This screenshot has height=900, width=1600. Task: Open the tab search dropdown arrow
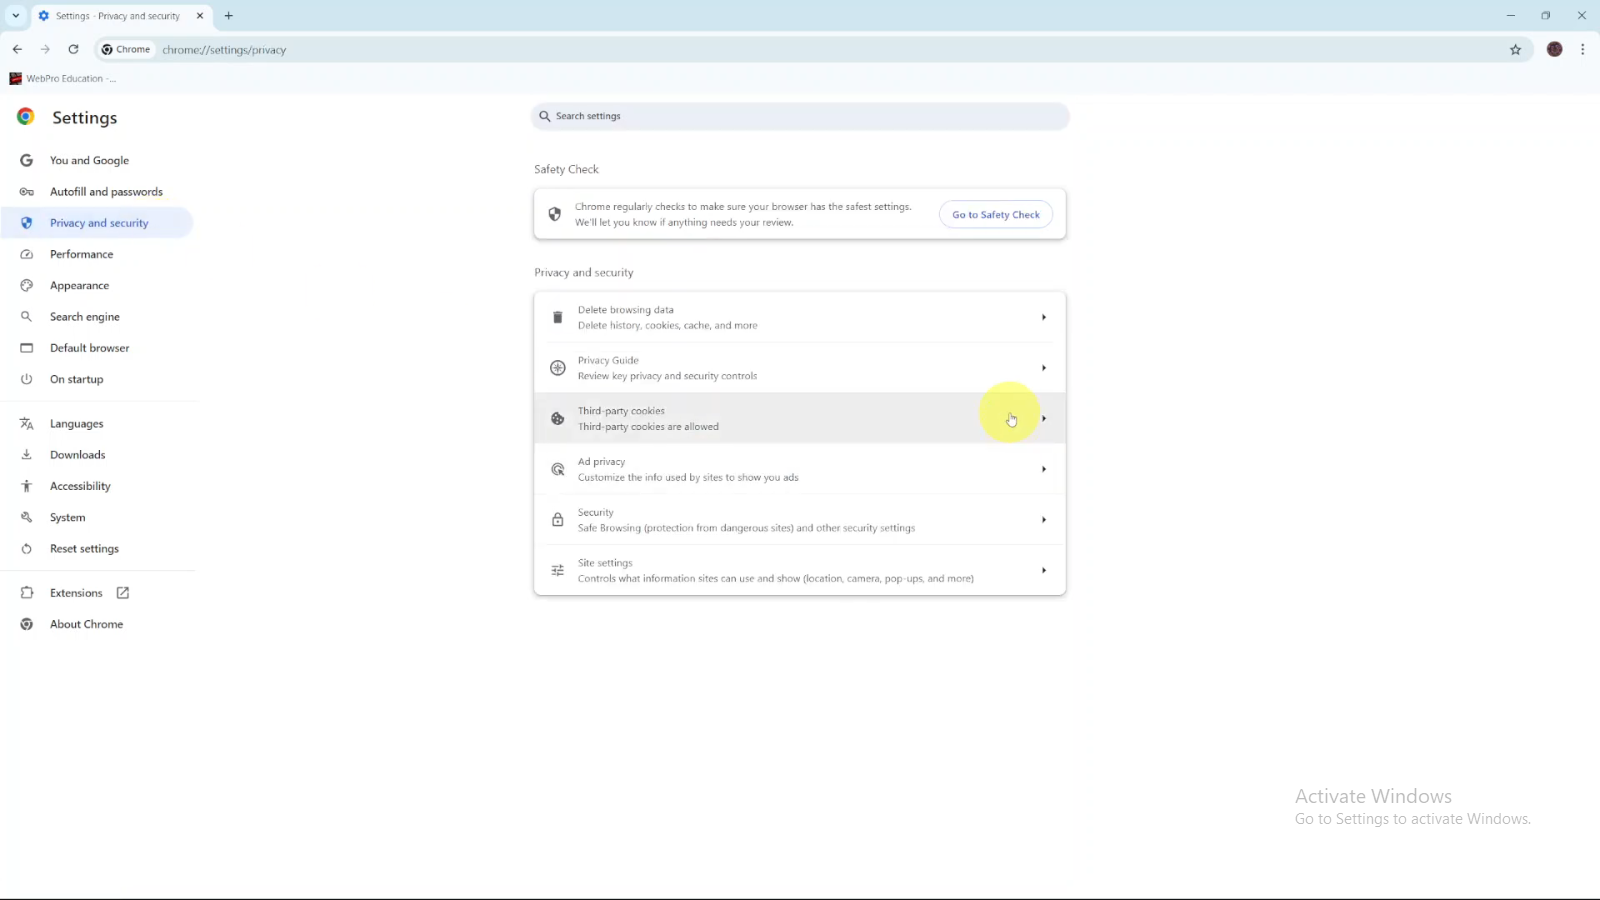pyautogui.click(x=15, y=16)
